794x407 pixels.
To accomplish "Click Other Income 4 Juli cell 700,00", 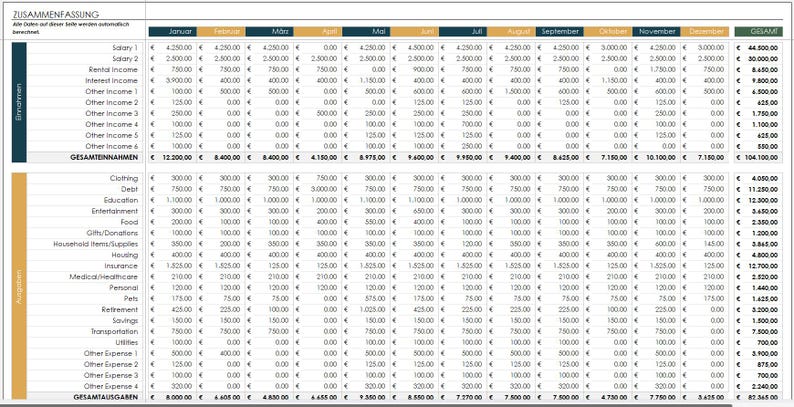I will pyautogui.click(x=463, y=125).
